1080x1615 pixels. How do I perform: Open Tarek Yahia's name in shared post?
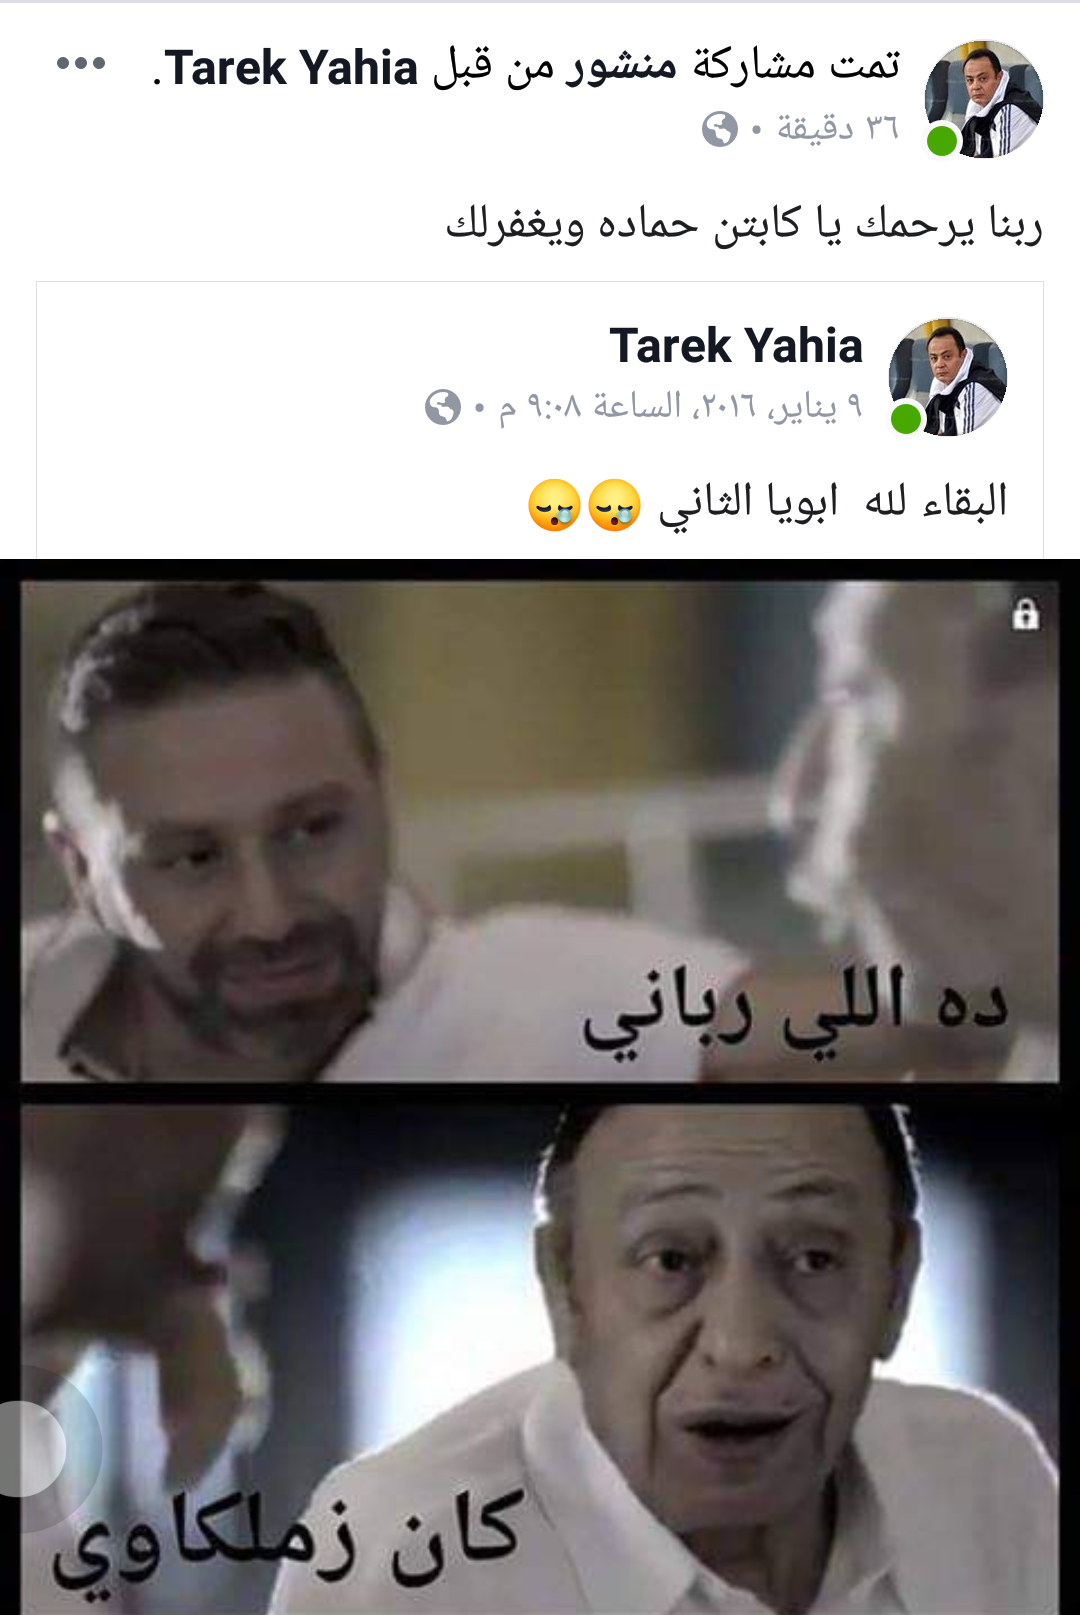click(x=736, y=346)
